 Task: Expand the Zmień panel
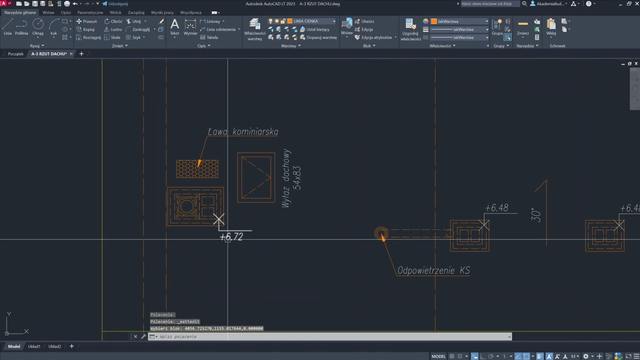point(120,46)
